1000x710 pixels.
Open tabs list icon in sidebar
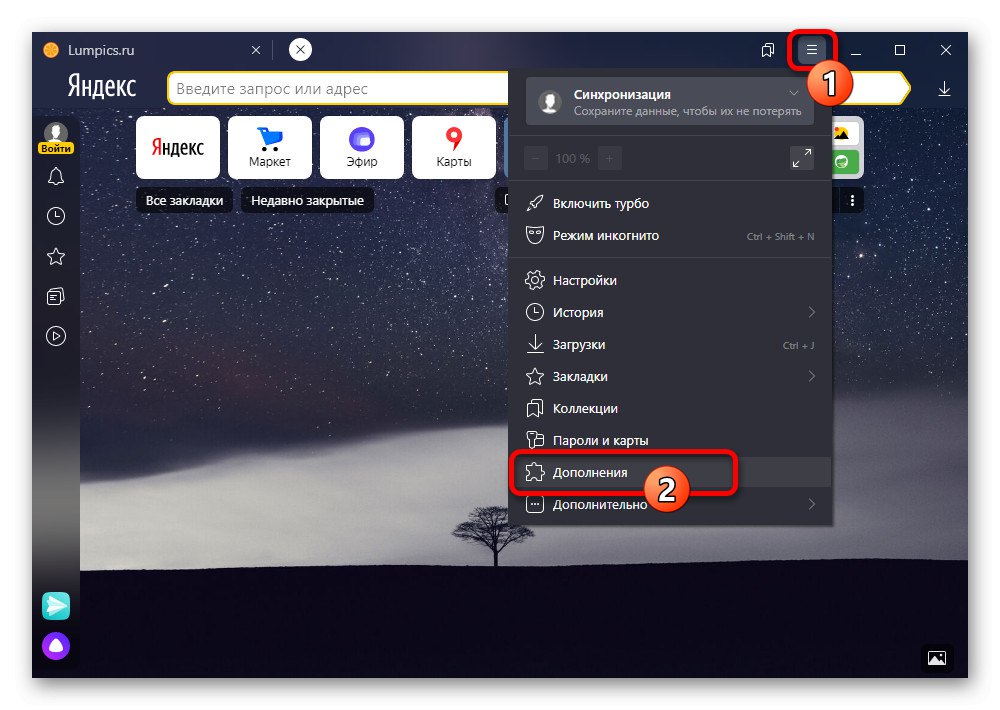pyautogui.click(x=56, y=297)
